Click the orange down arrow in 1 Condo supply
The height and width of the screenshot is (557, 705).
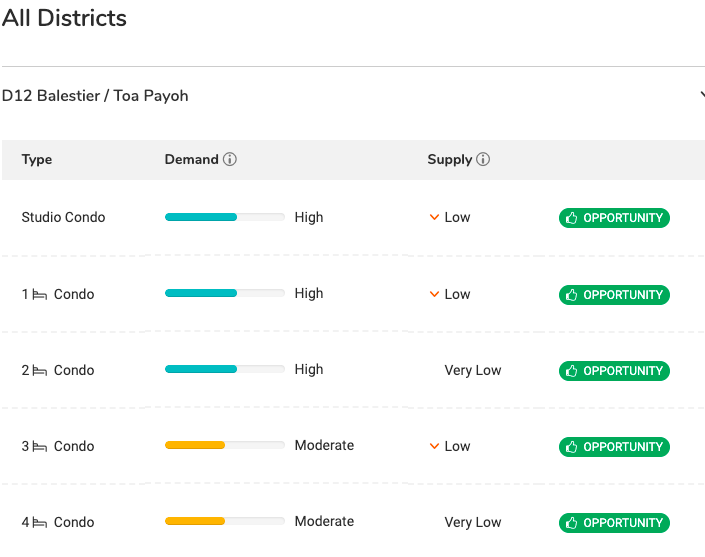point(434,295)
